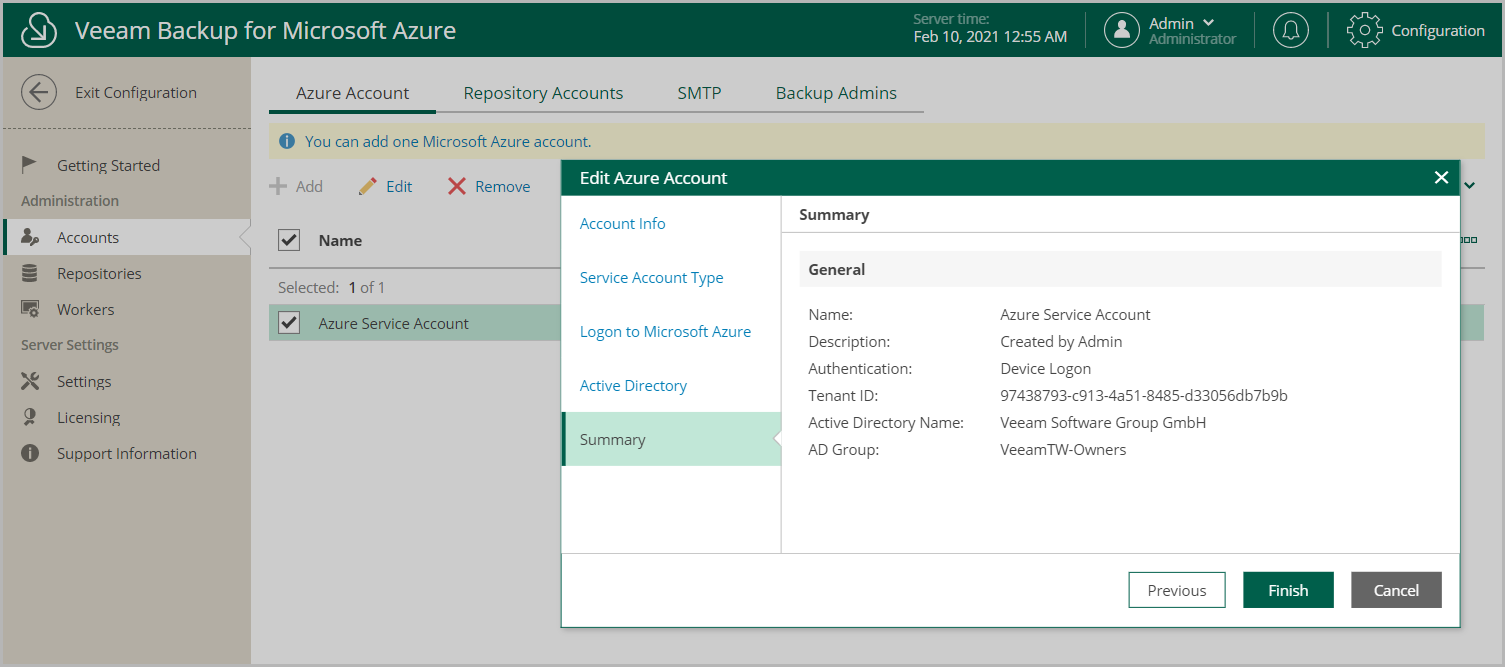
Task: Click the info icon in the yellow banner
Action: coord(287,141)
